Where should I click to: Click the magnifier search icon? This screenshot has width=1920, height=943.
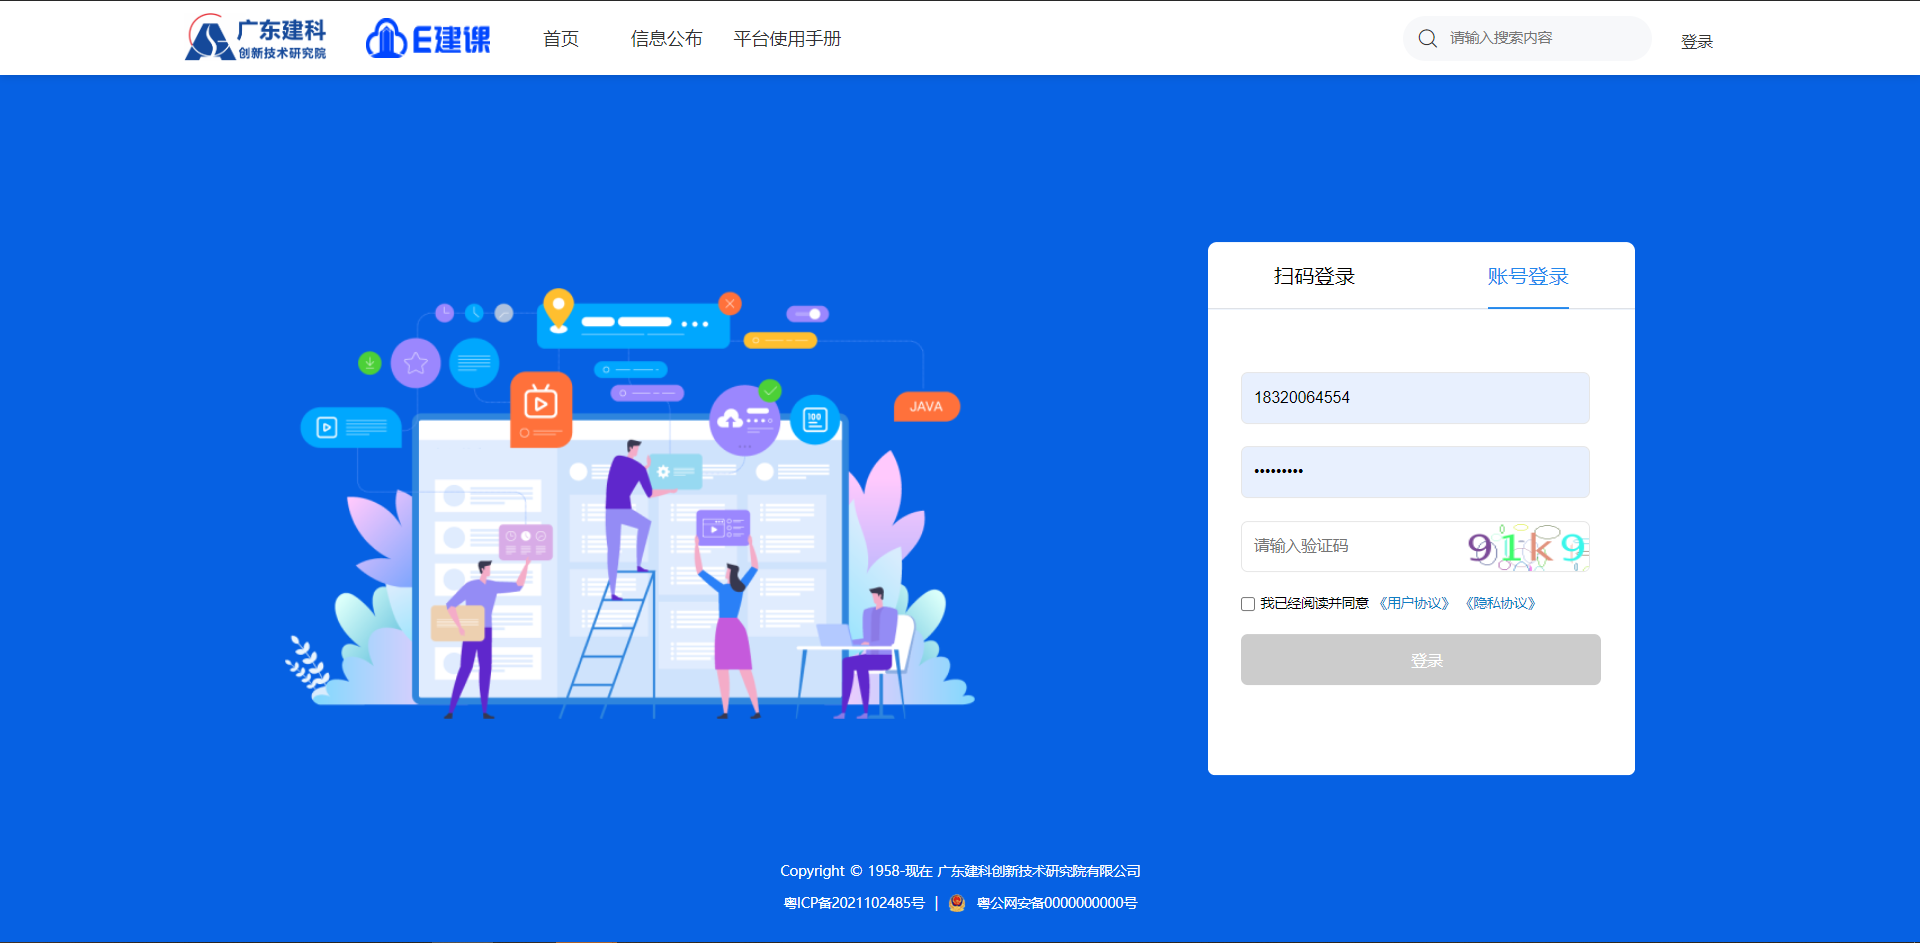1427,38
